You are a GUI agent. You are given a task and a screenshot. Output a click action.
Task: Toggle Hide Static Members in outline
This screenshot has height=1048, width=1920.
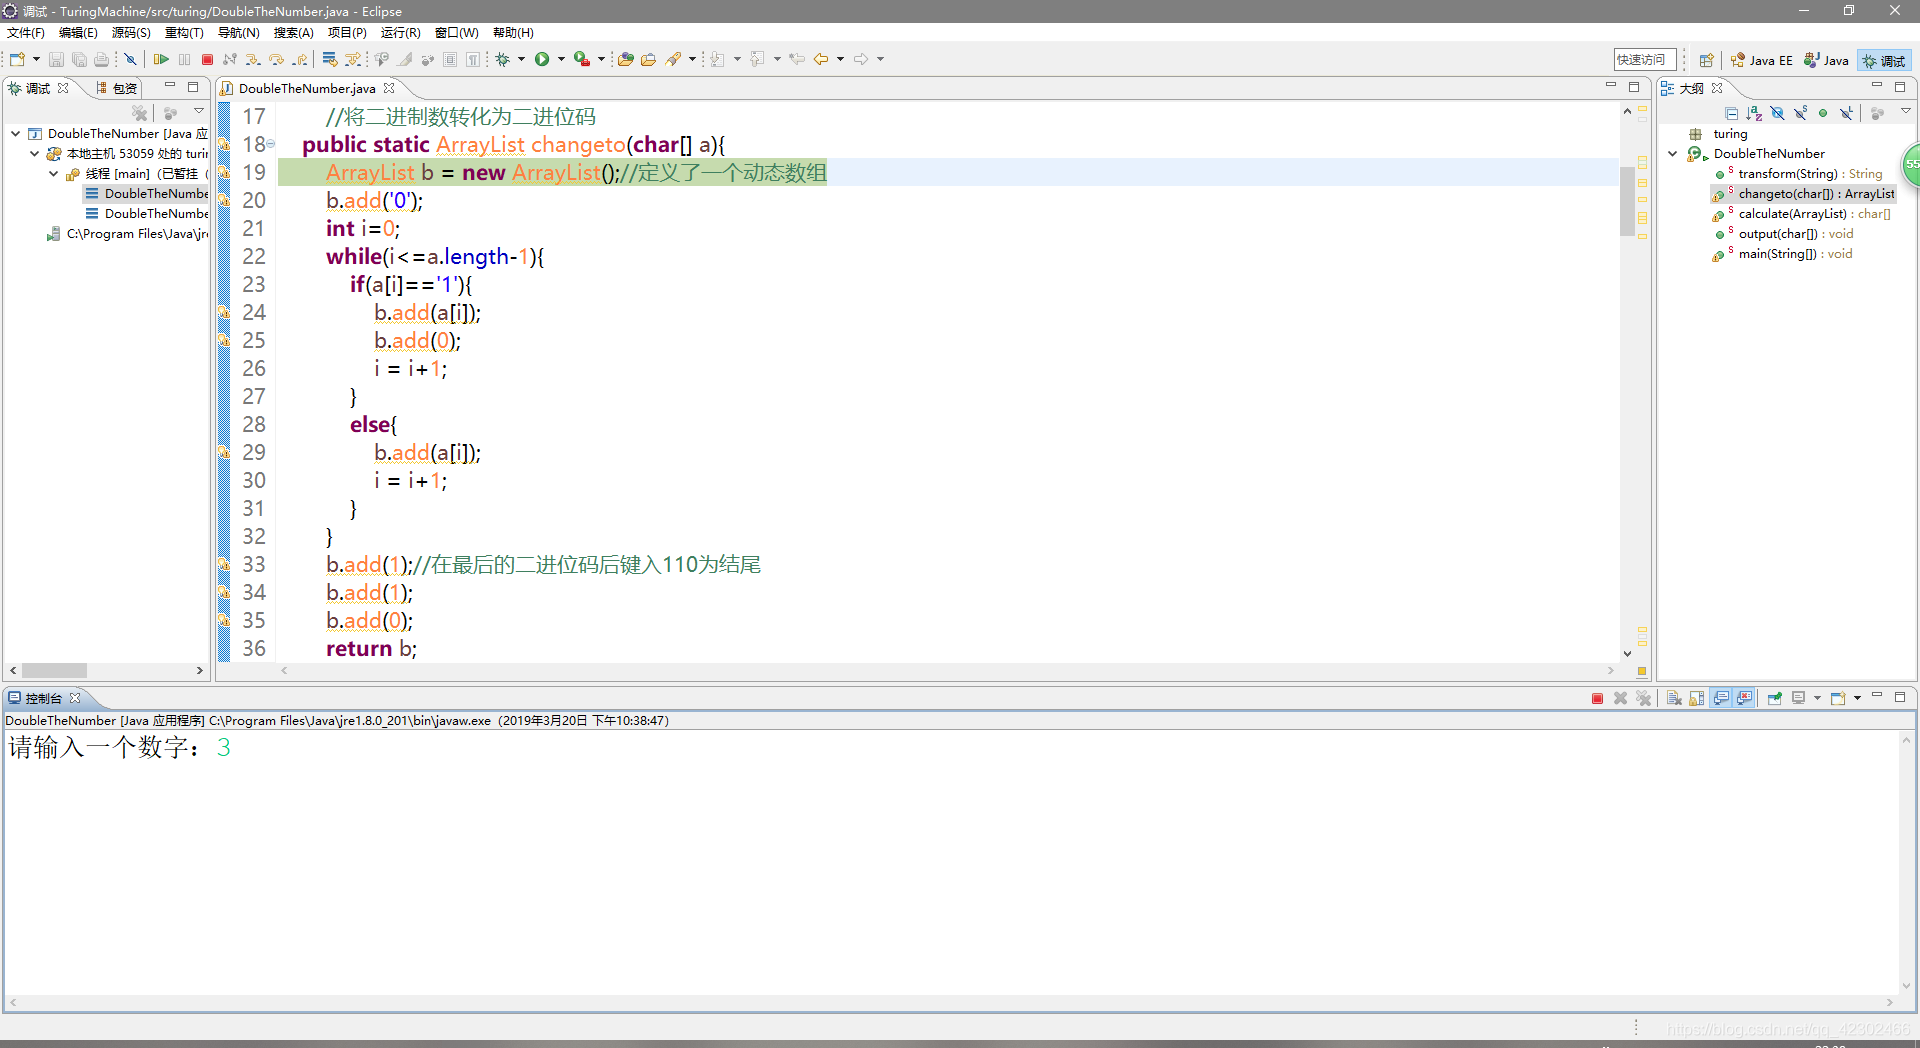(x=1800, y=114)
